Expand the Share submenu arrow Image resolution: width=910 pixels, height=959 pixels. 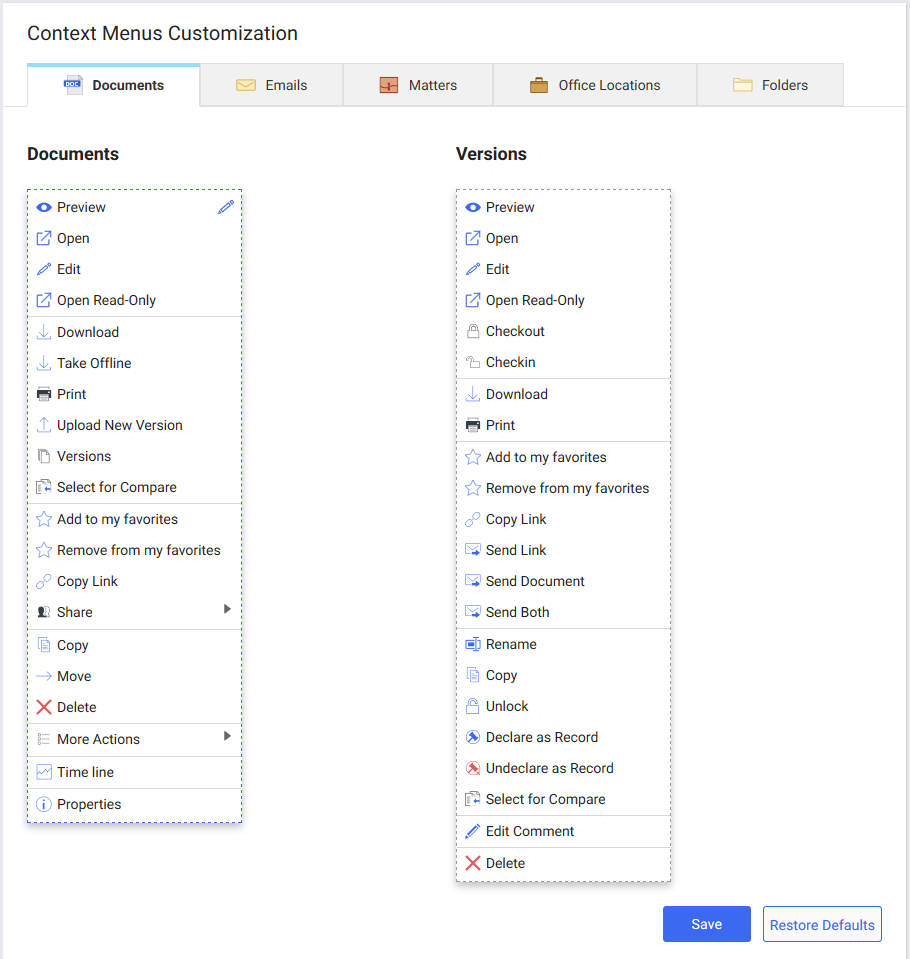[x=228, y=607]
